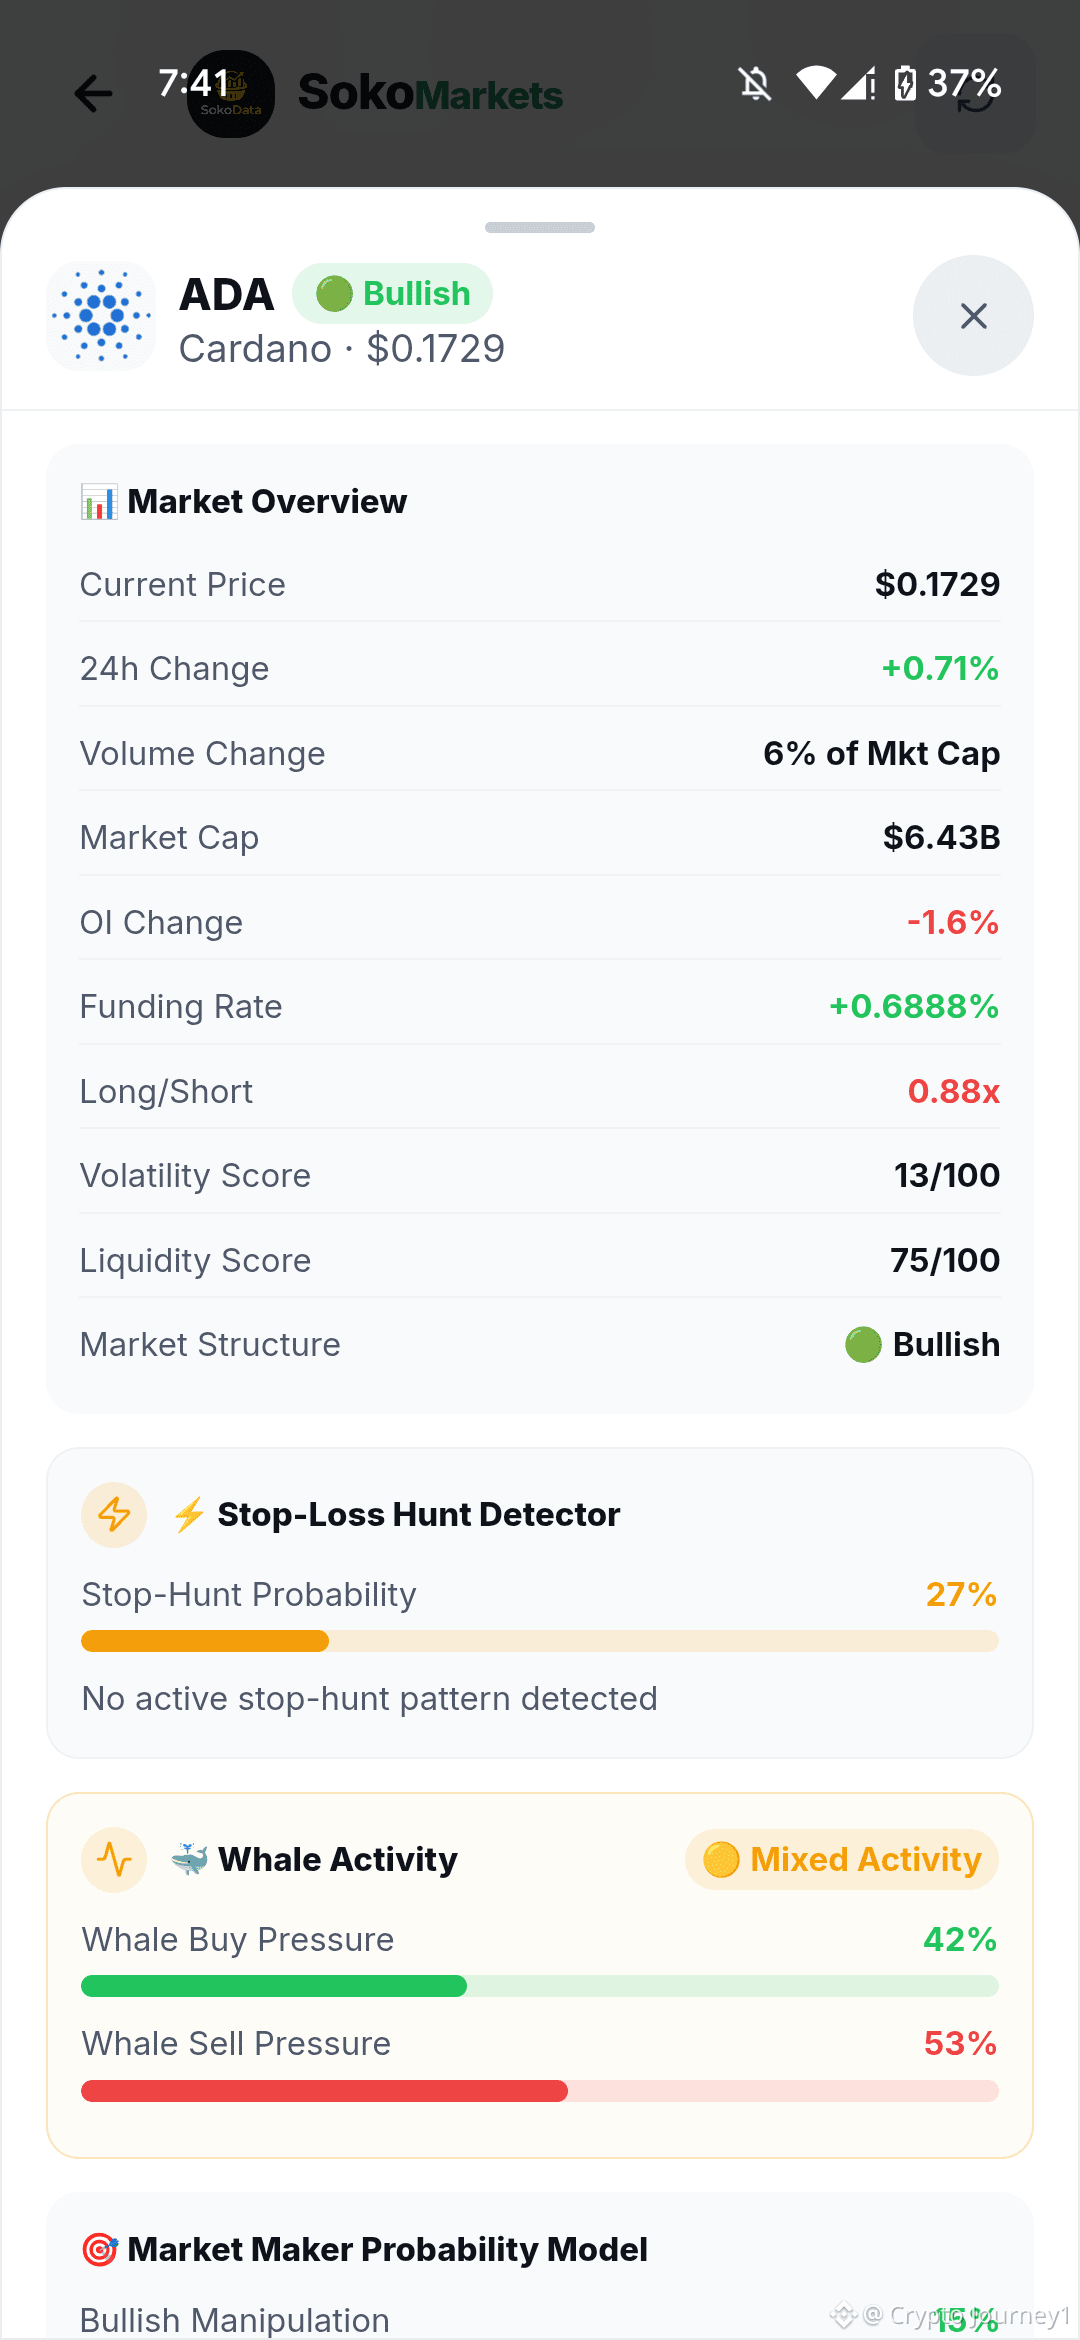This screenshot has height=2340, width=1080.
Task: Tap the Whale Buy Pressure green bar
Action: click(x=540, y=1986)
